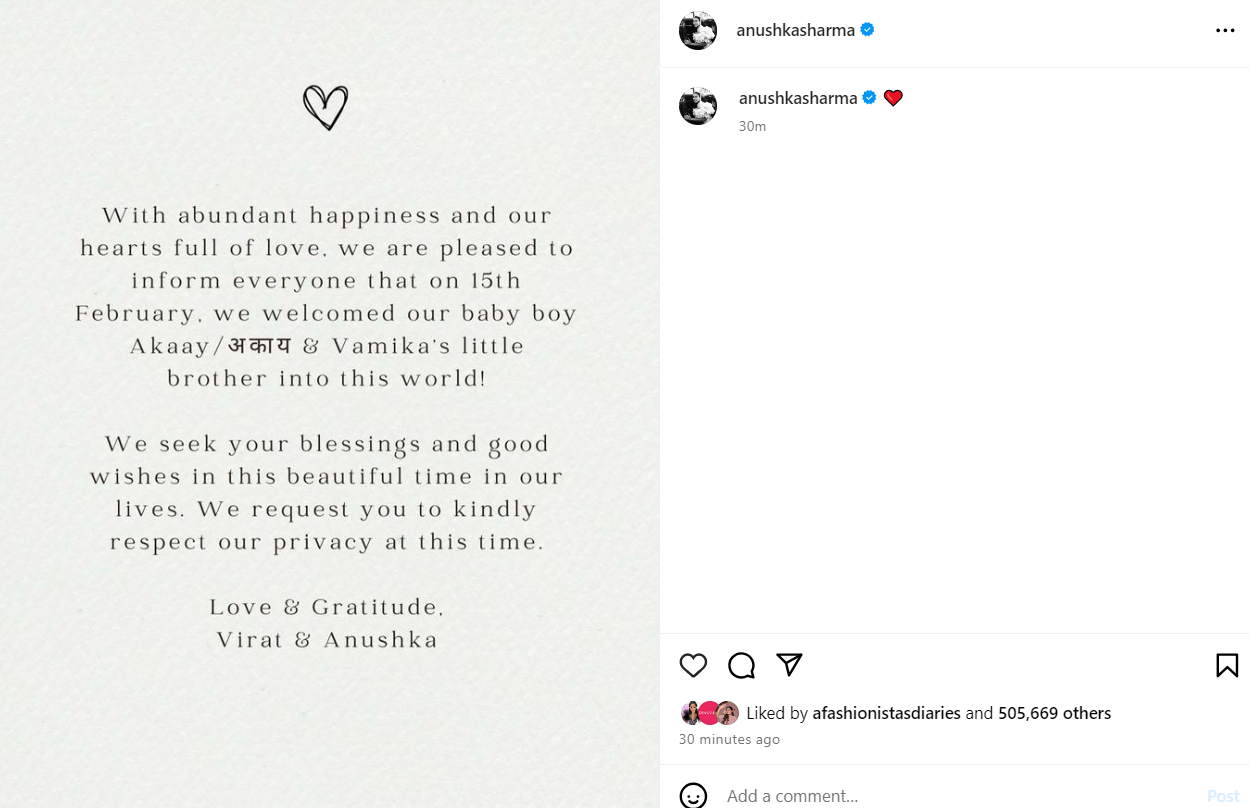
Task: View the list of 505,669 others likes
Action: coord(1054,713)
